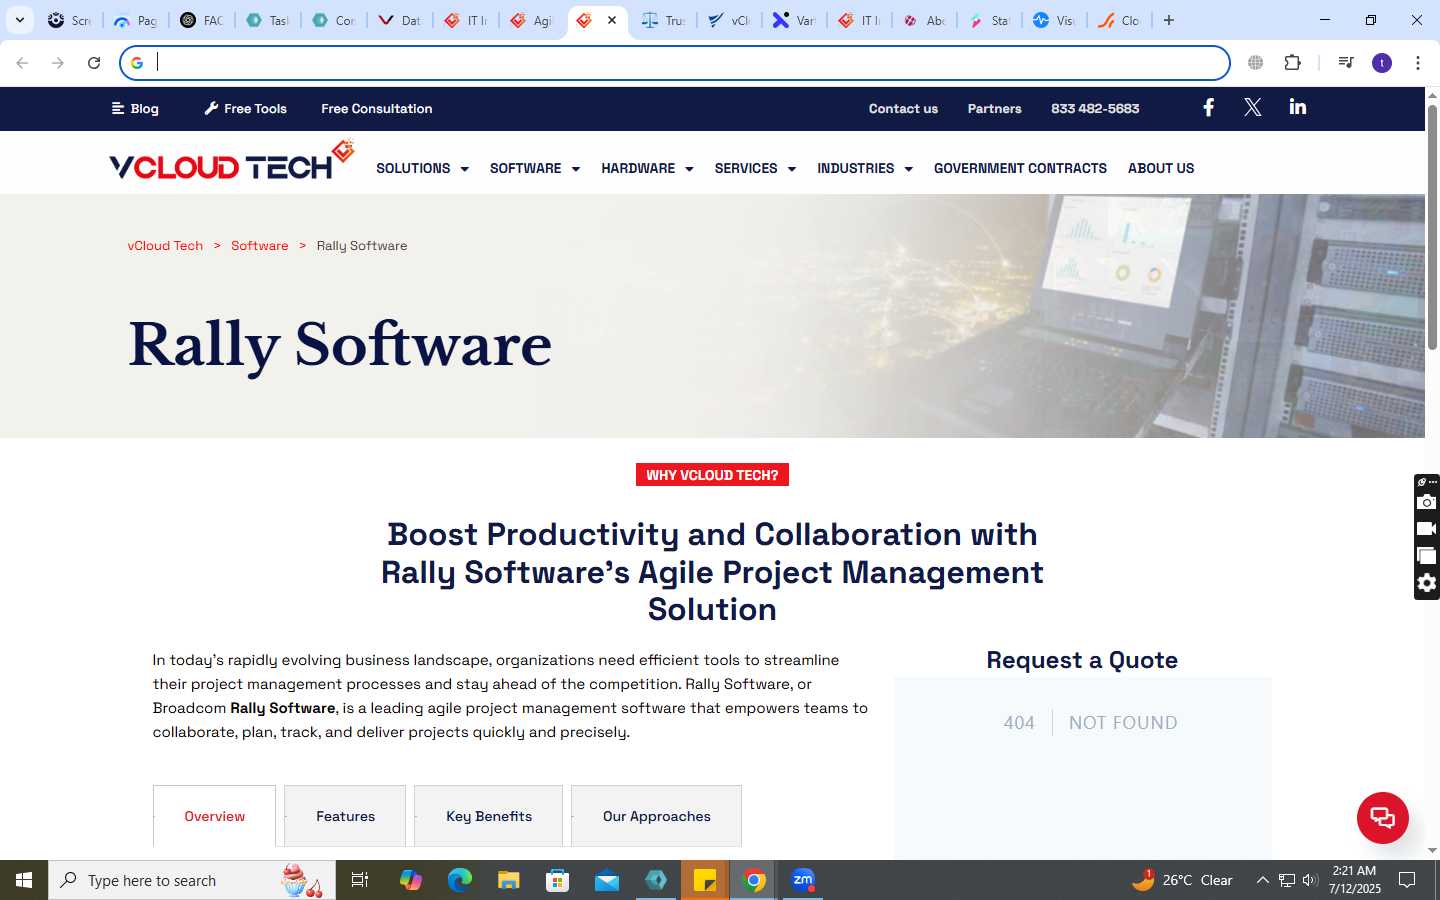Image resolution: width=1440 pixels, height=900 pixels.
Task: Switch to the Key Benefits tab
Action: coord(488,816)
